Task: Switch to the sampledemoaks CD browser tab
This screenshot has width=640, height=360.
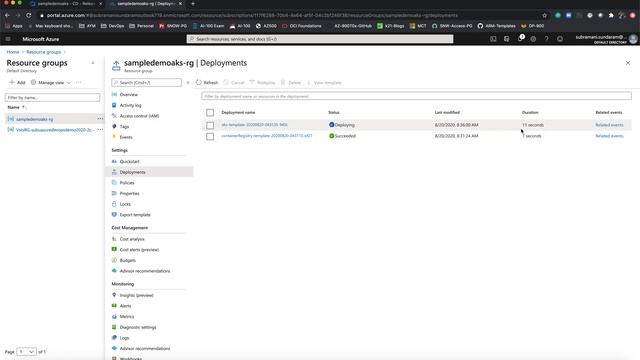Action: click(x=65, y=4)
